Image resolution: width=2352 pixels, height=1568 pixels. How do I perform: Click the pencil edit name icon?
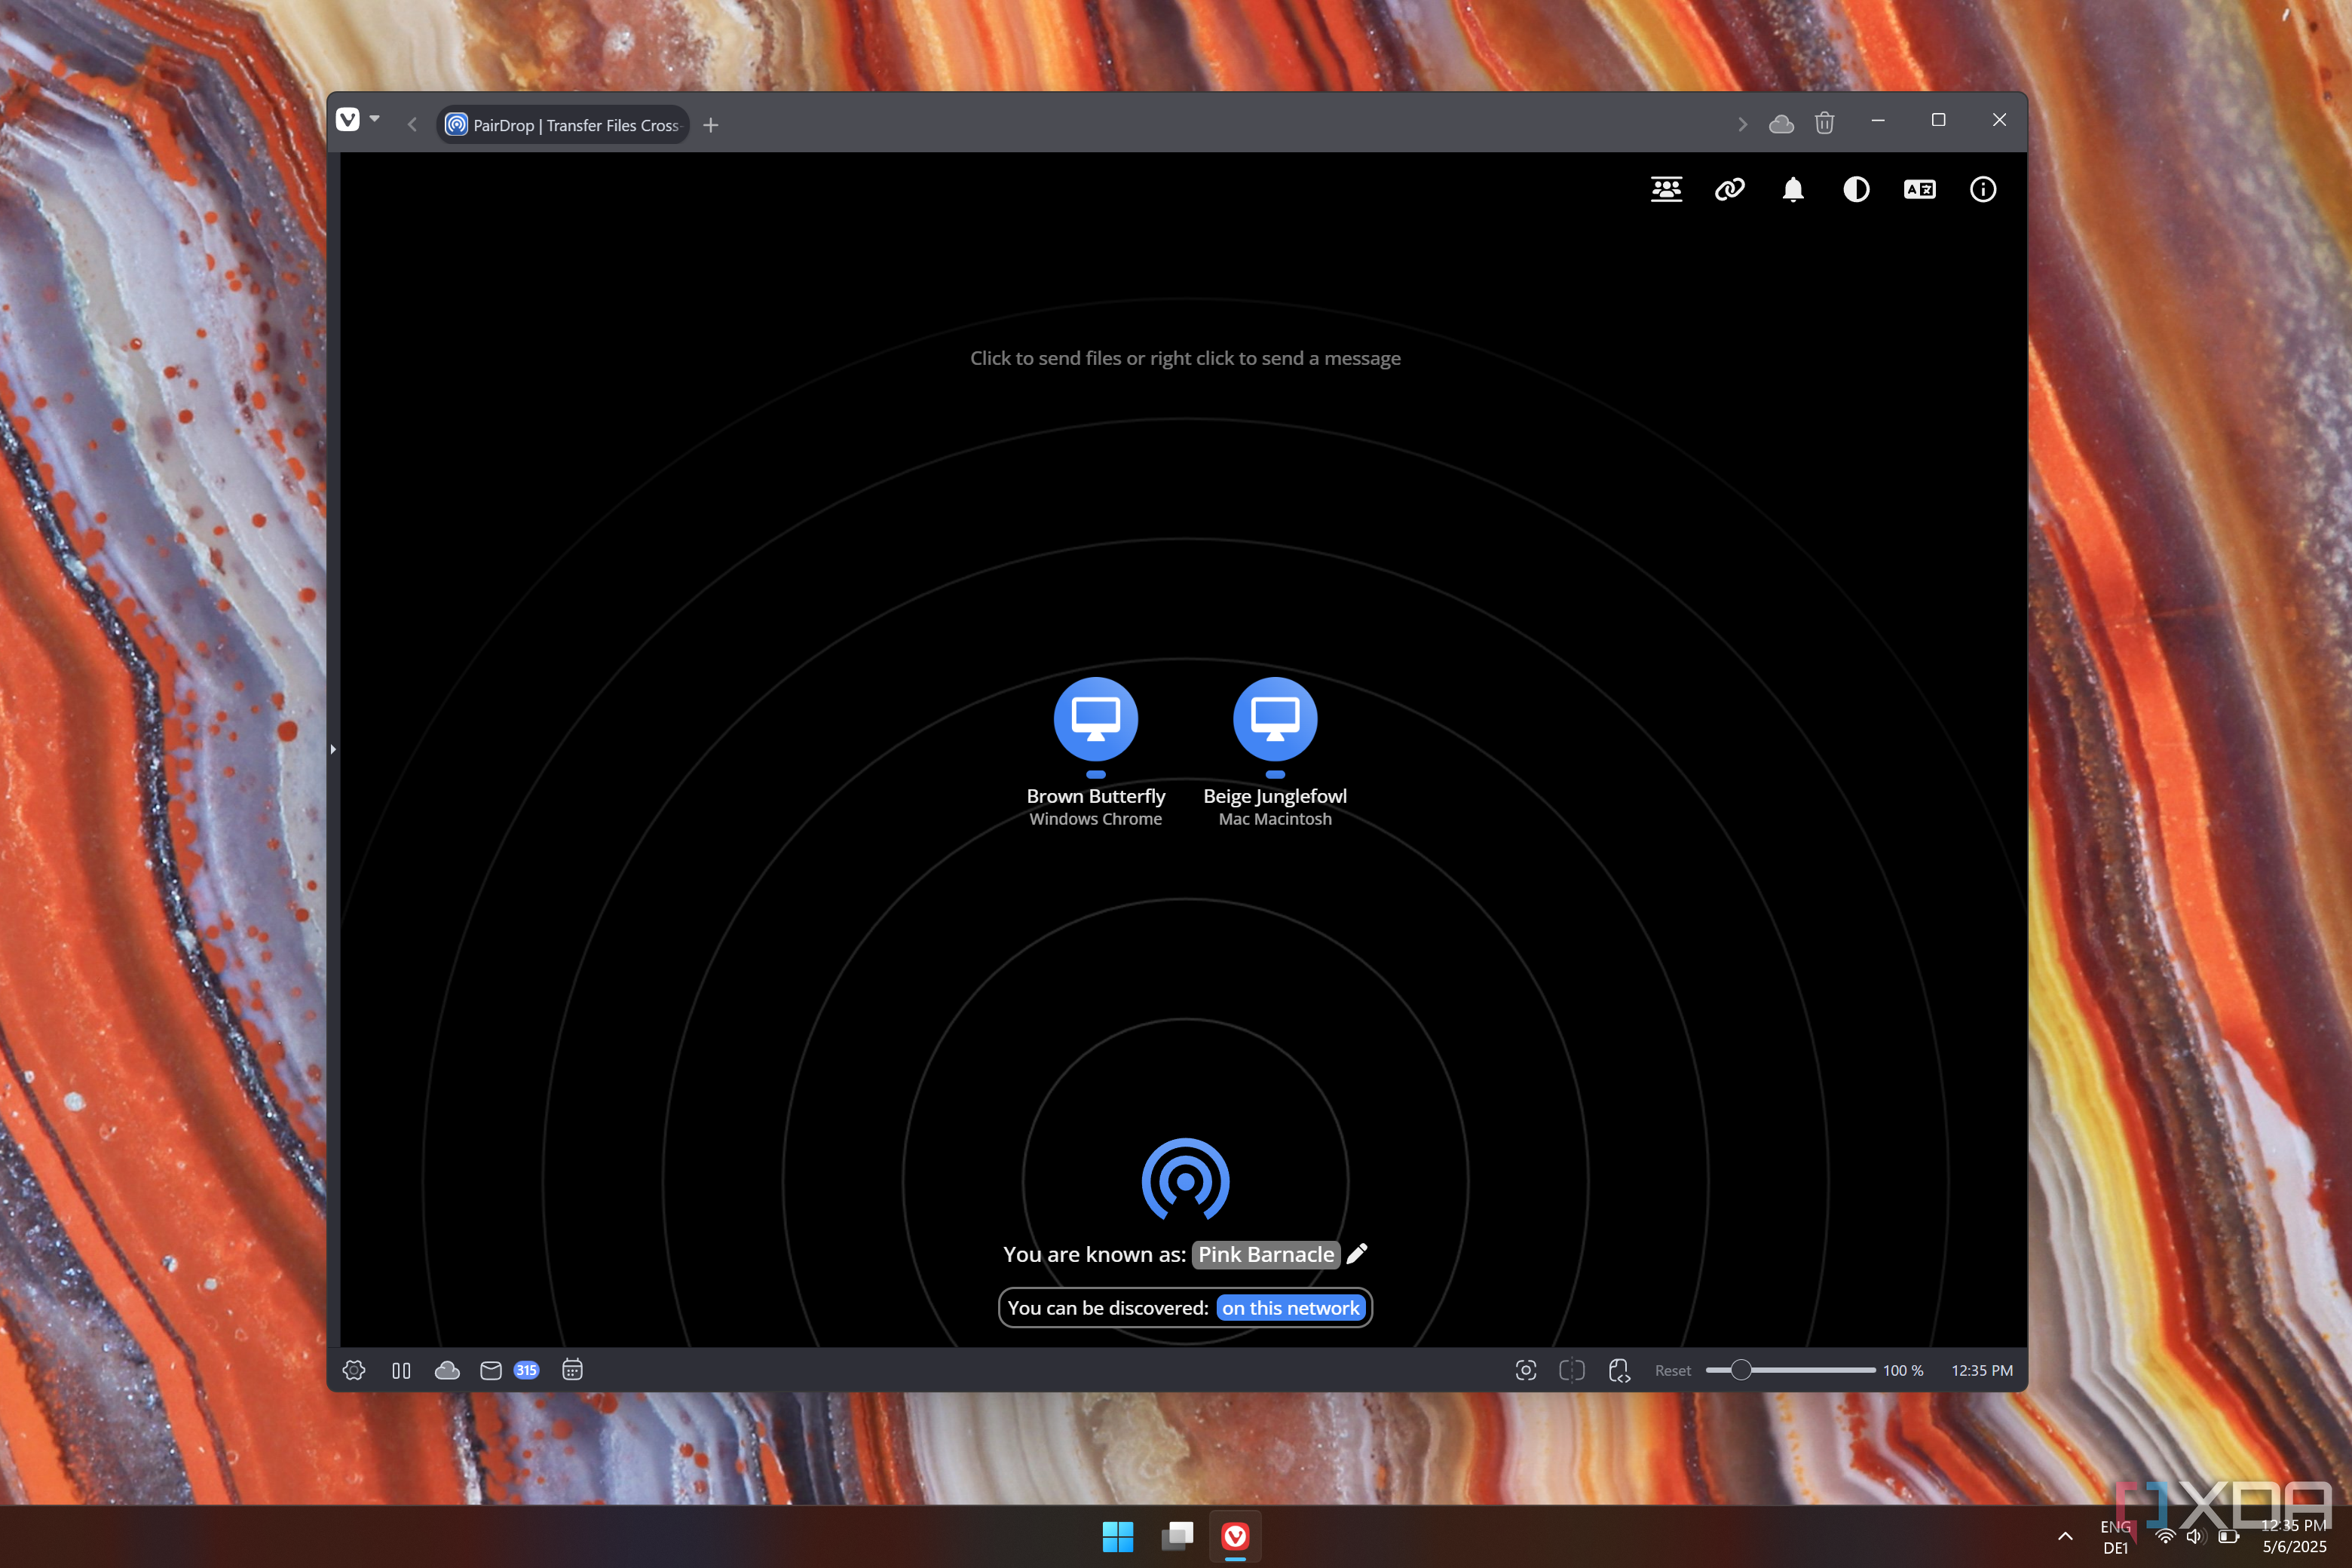[x=1357, y=1253]
